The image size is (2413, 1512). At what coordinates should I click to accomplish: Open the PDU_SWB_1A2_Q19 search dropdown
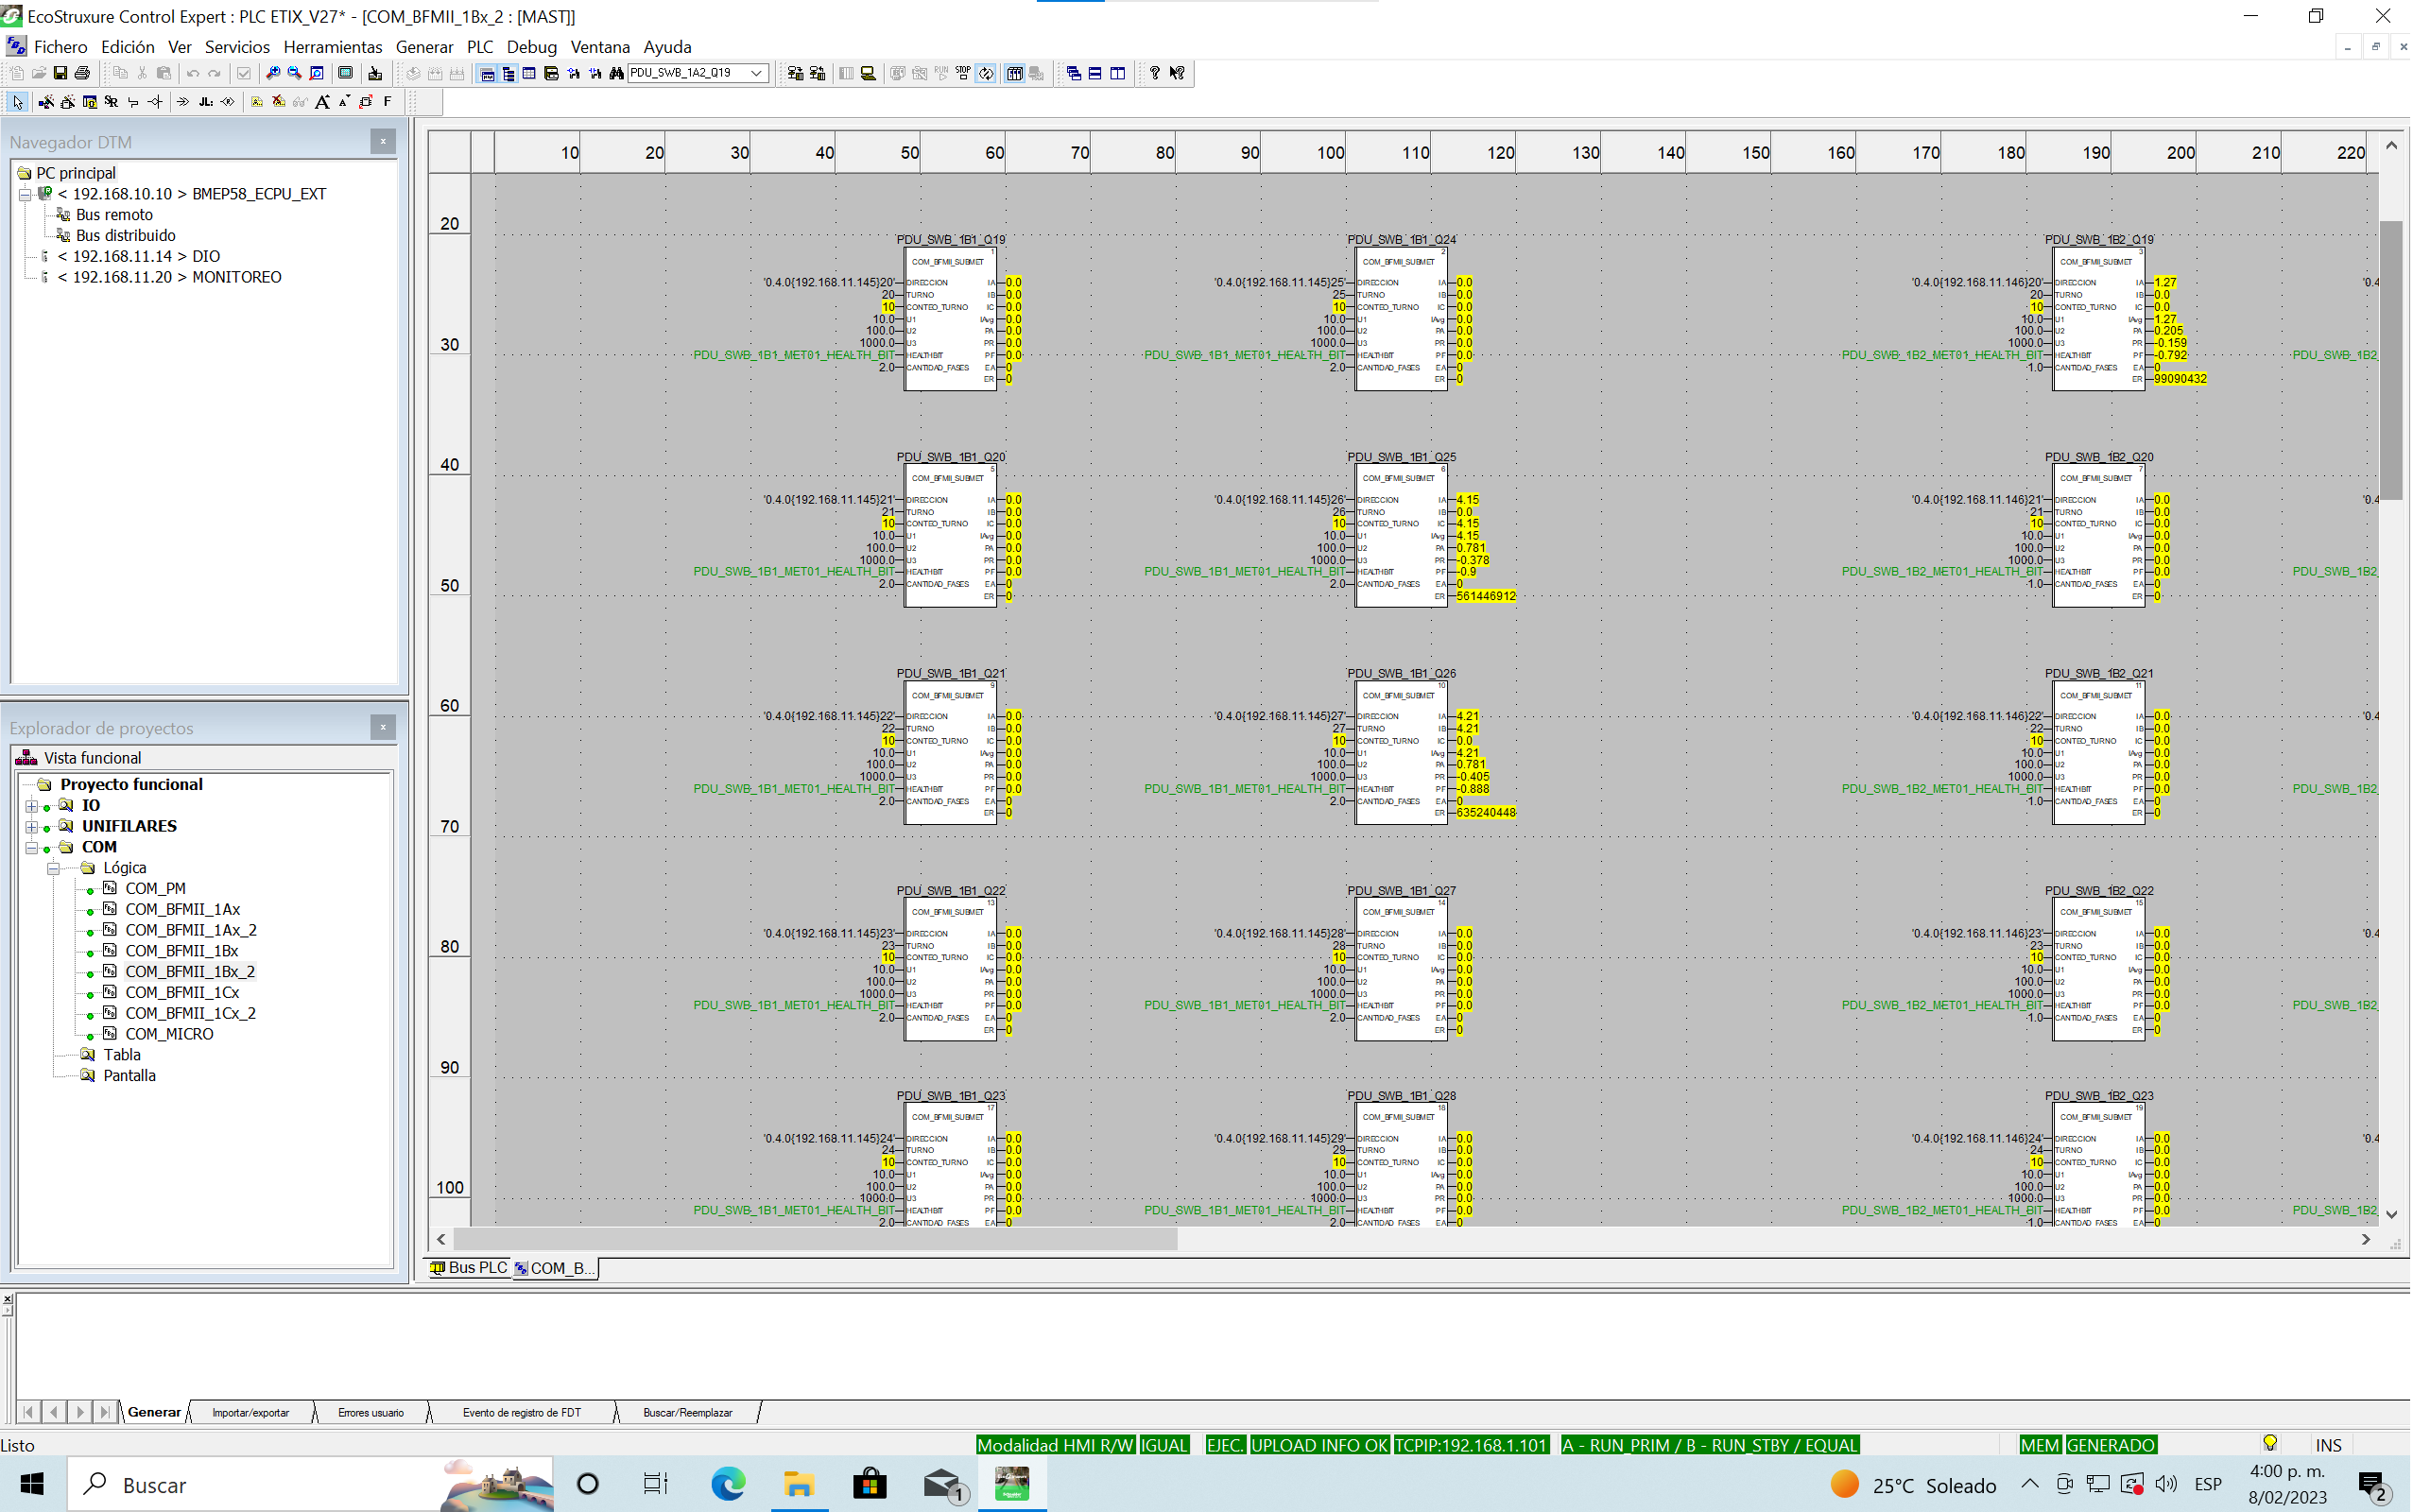click(x=757, y=73)
